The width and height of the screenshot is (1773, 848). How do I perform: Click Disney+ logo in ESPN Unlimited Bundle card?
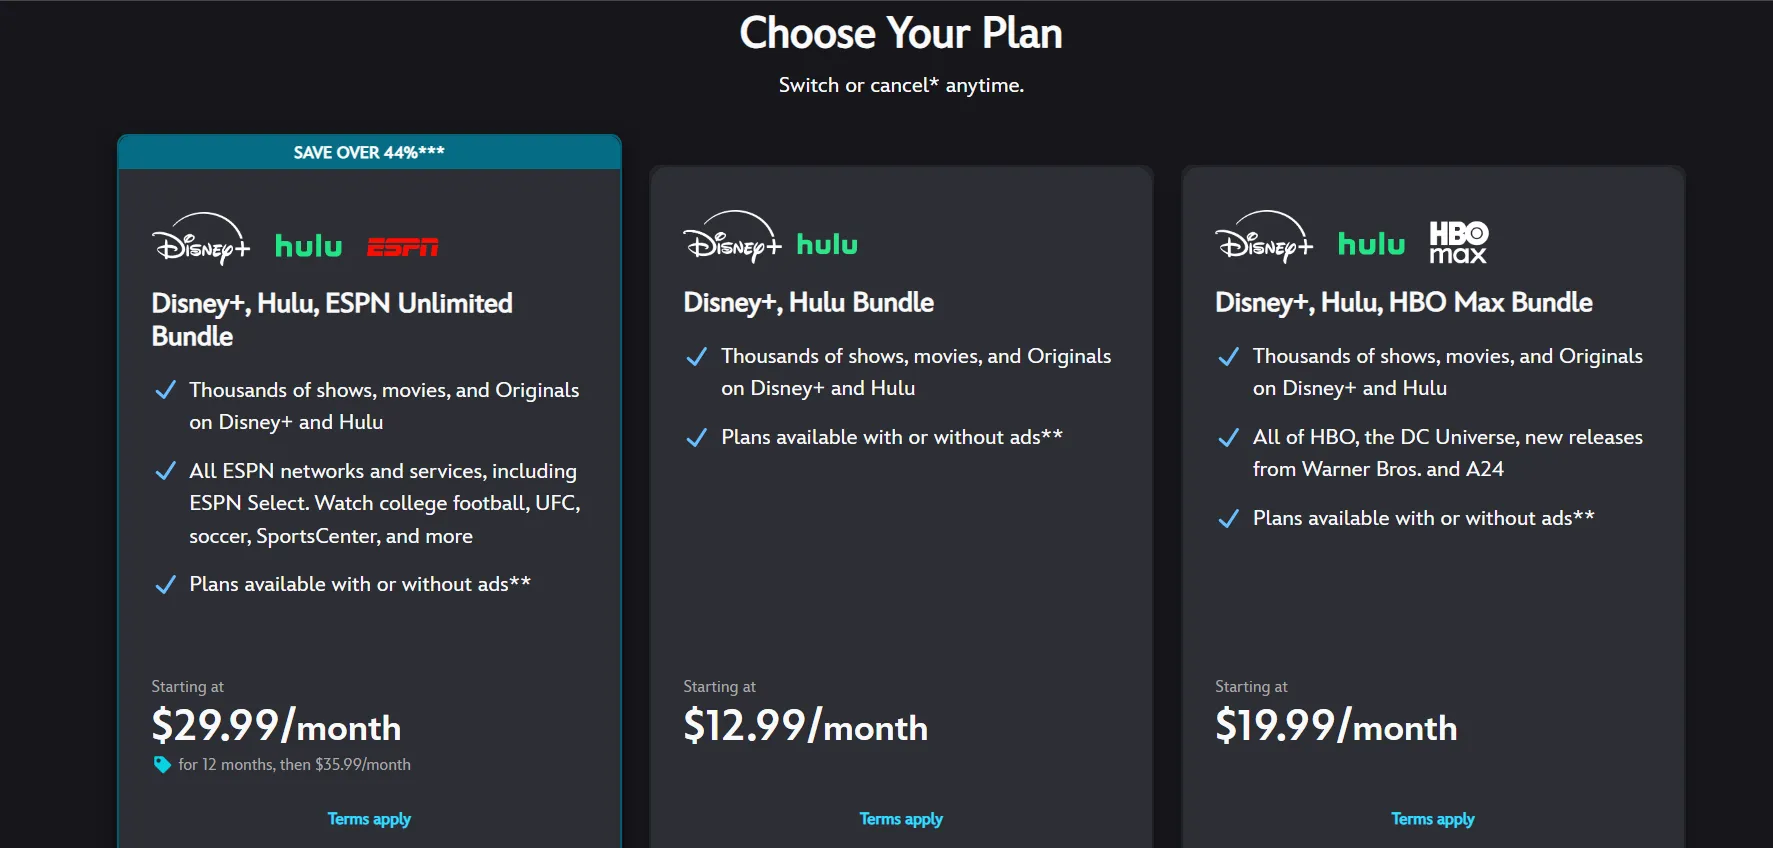point(201,239)
